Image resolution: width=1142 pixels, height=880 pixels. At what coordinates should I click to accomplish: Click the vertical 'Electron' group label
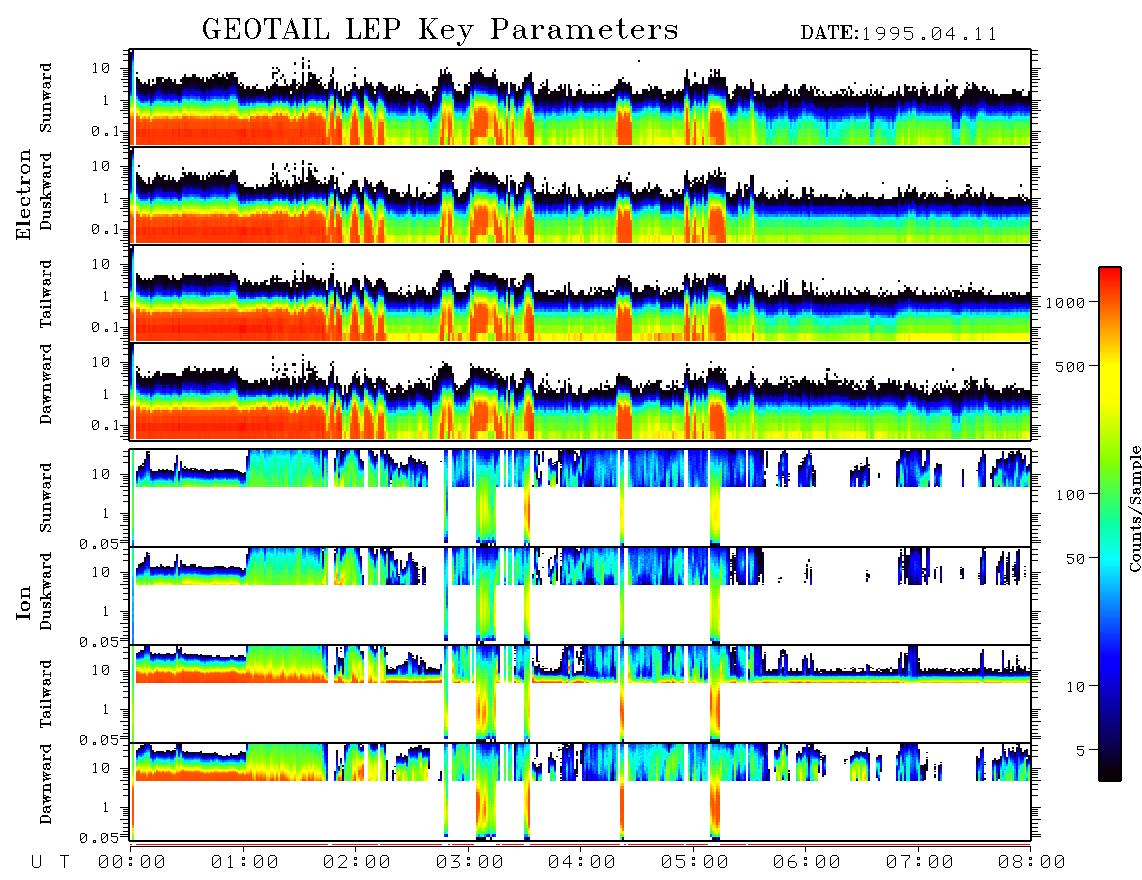pos(23,195)
